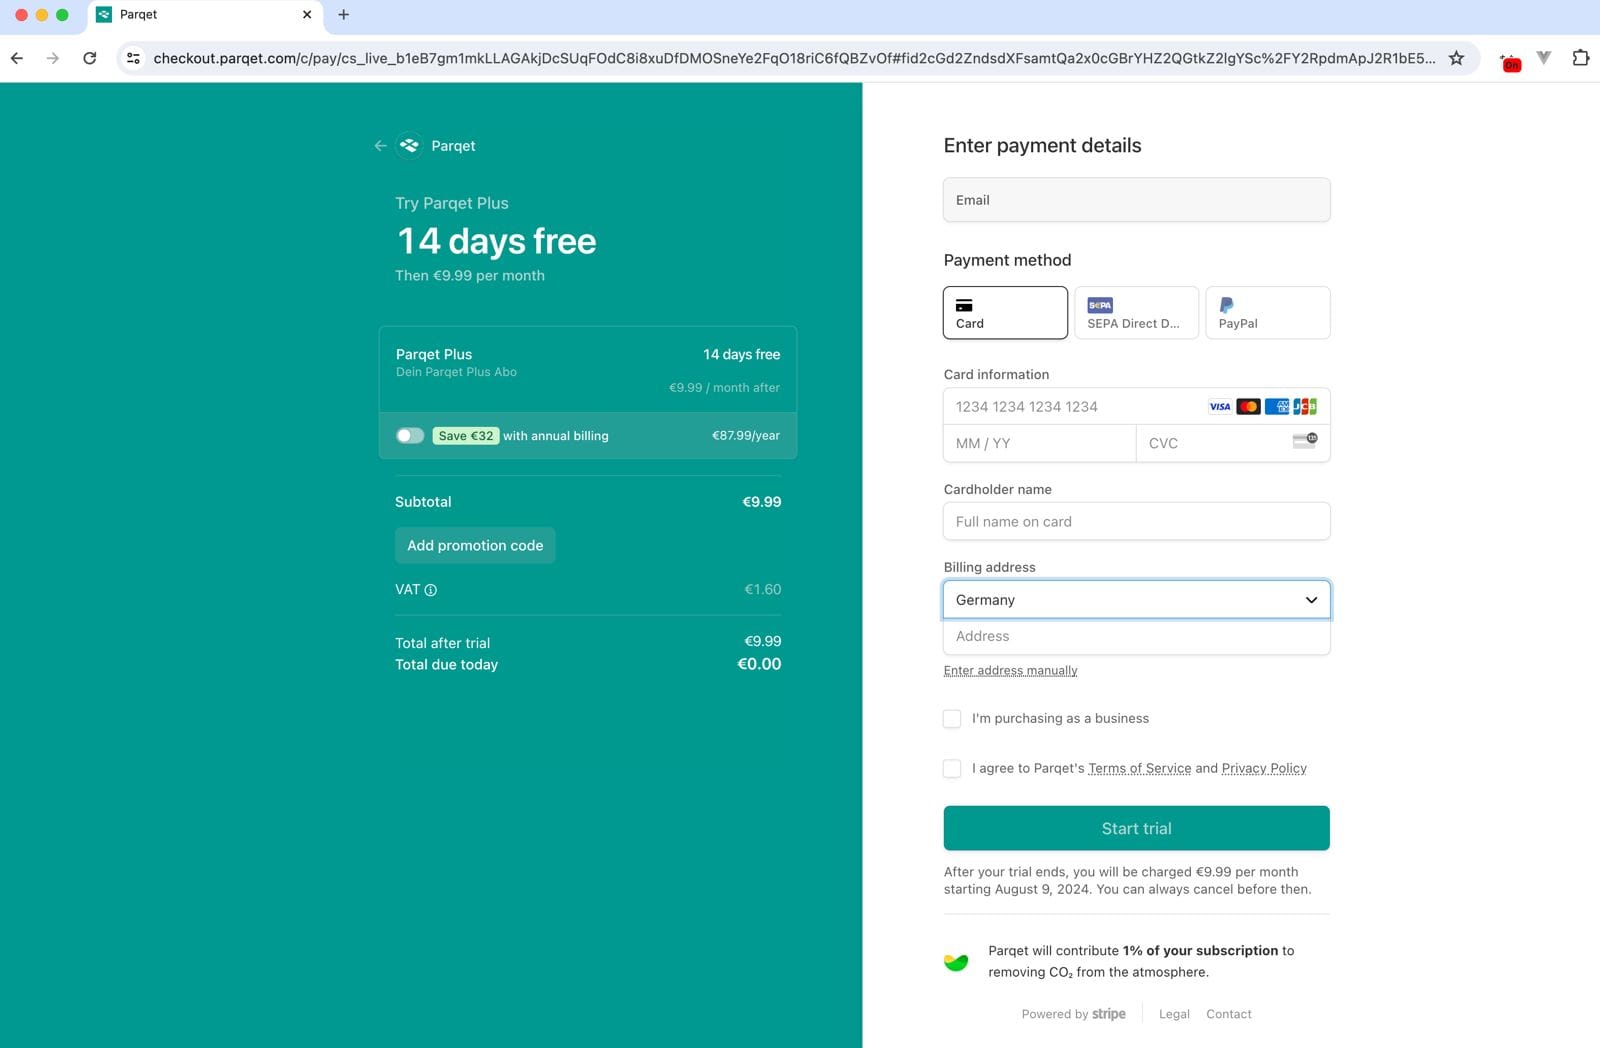The width and height of the screenshot is (1600, 1048).
Task: Click the gray V-shaped extension icon
Action: click(1544, 58)
